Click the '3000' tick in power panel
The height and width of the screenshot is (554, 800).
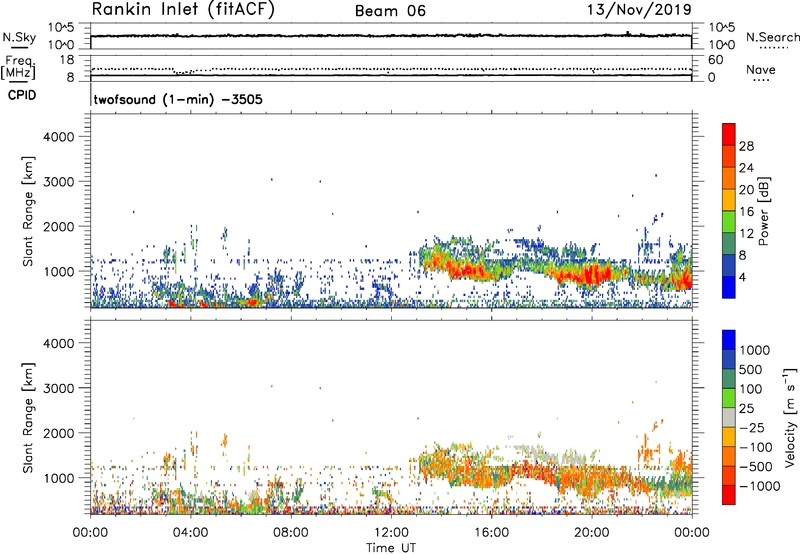coord(58,182)
